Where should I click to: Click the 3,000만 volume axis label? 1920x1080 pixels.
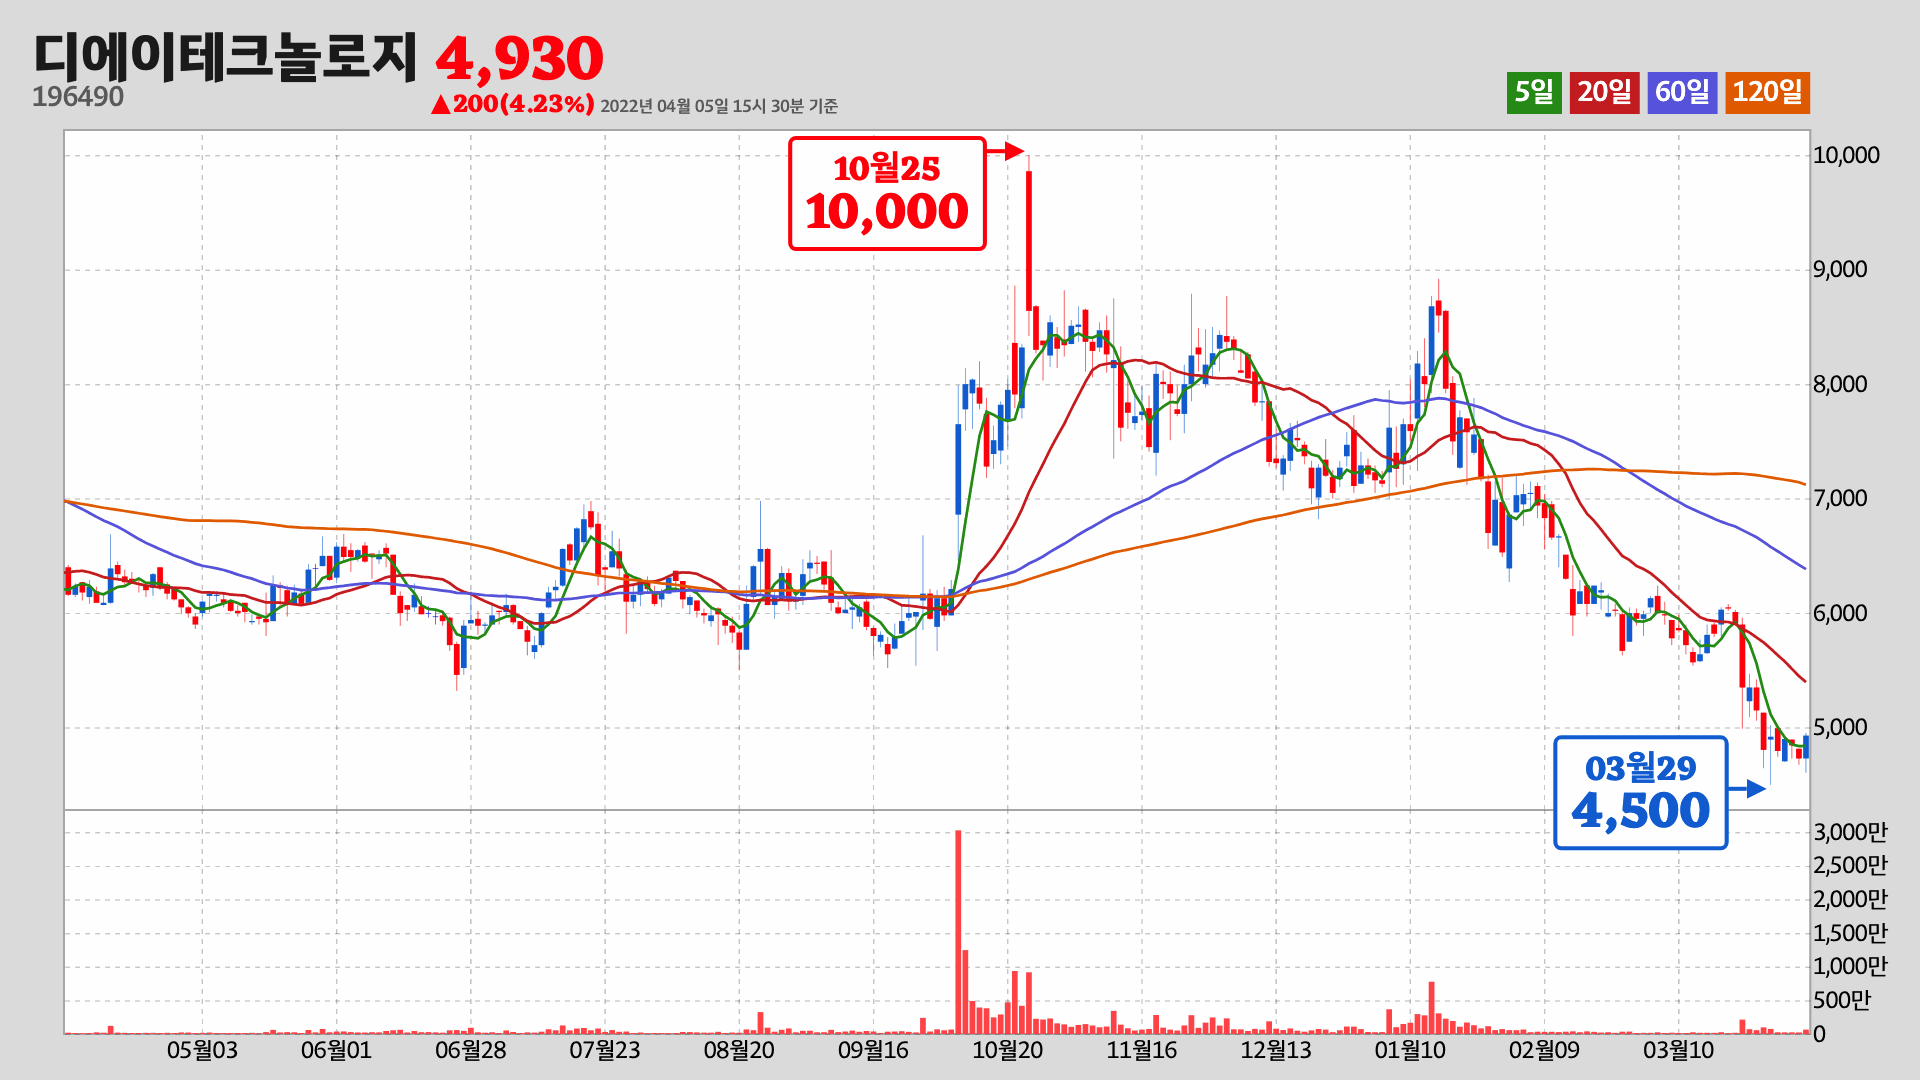tap(1851, 832)
